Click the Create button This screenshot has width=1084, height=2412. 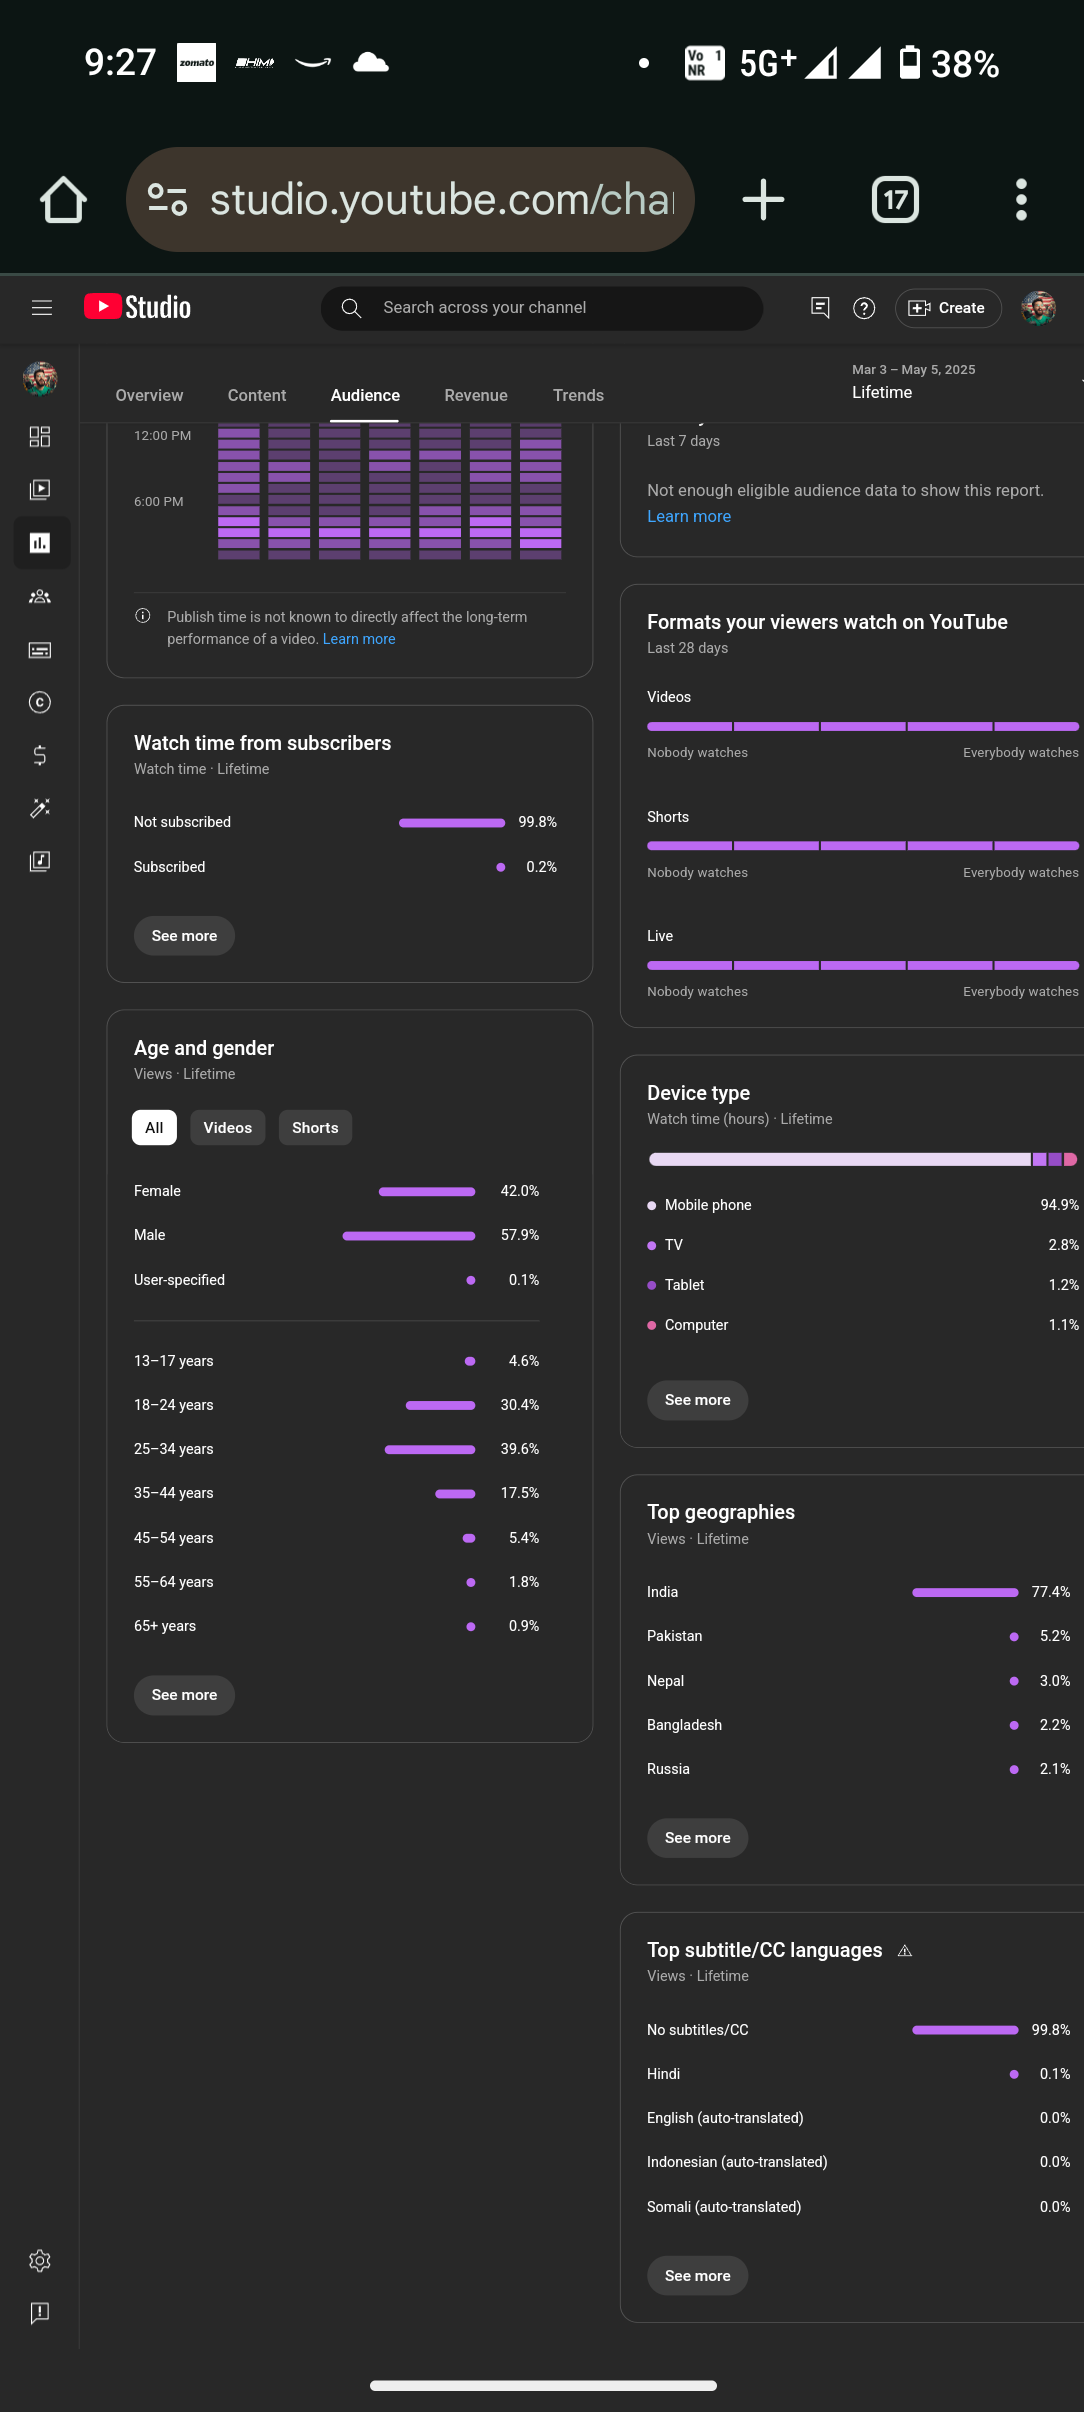[948, 308]
